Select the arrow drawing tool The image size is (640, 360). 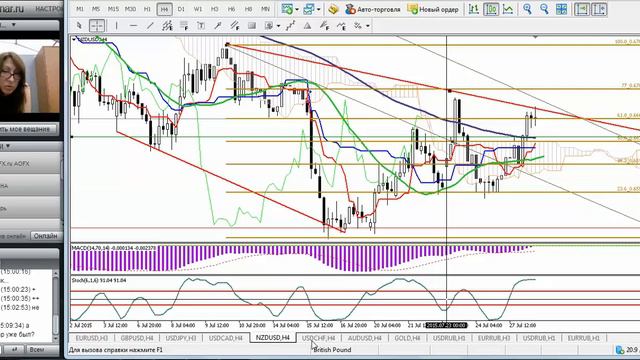pos(218,26)
